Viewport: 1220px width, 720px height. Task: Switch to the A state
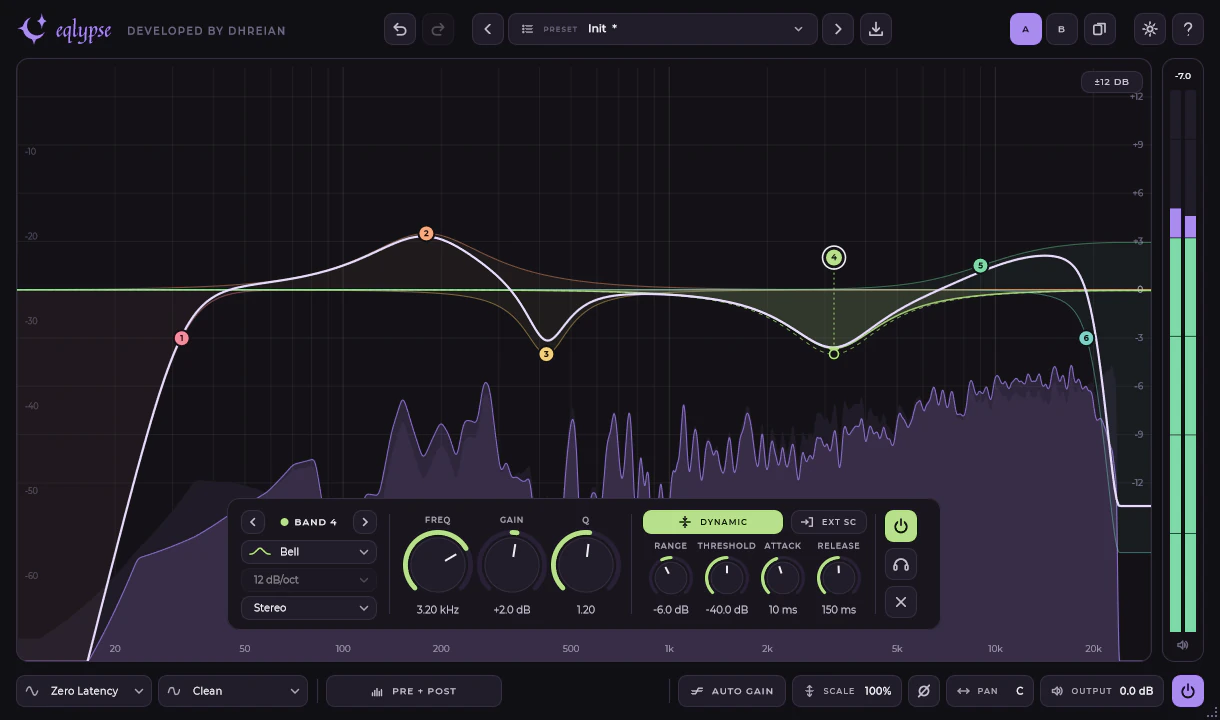tap(1026, 29)
